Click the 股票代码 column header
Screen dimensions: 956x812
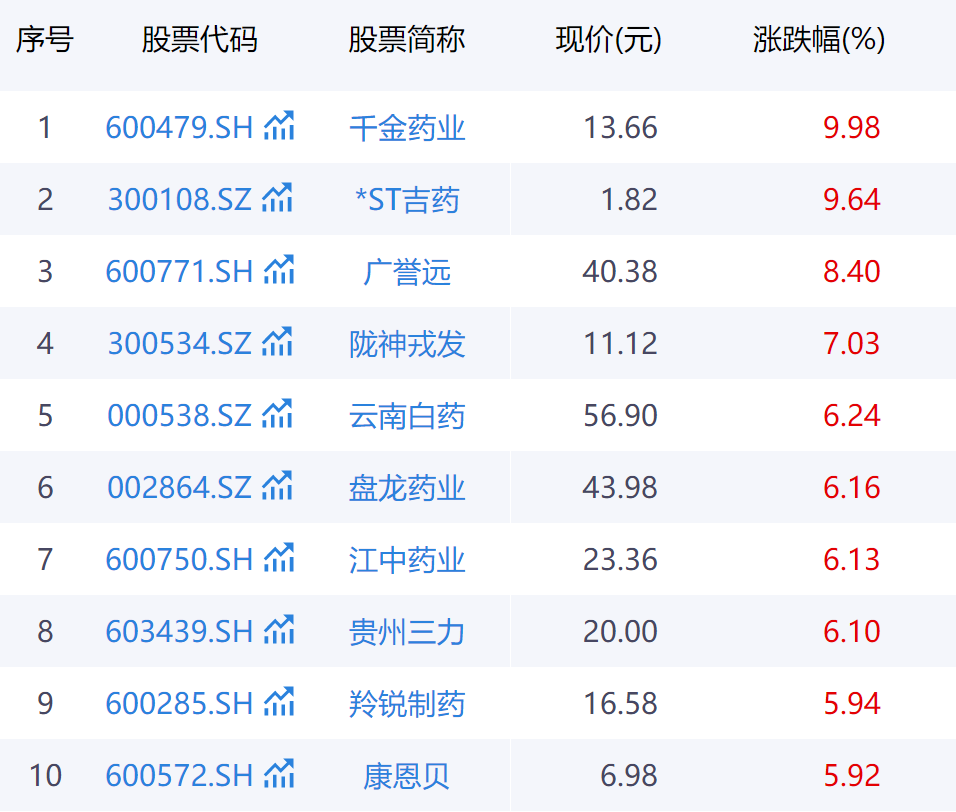(x=199, y=40)
